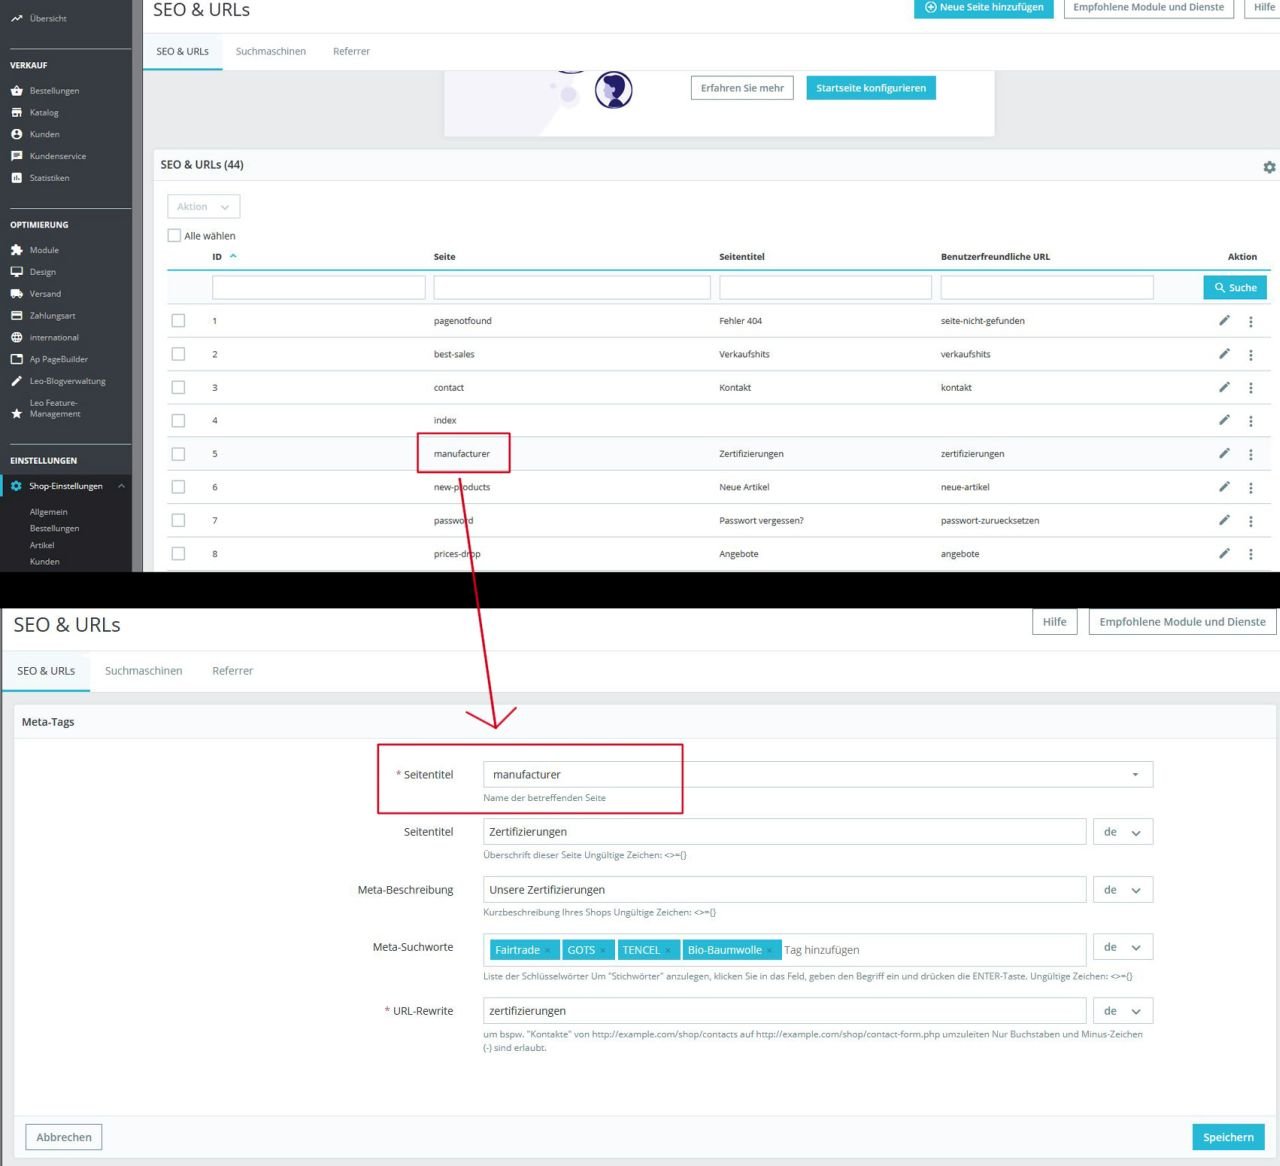Change language of the Meta-Suchworte field
The width and height of the screenshot is (1280, 1166).
tap(1123, 947)
